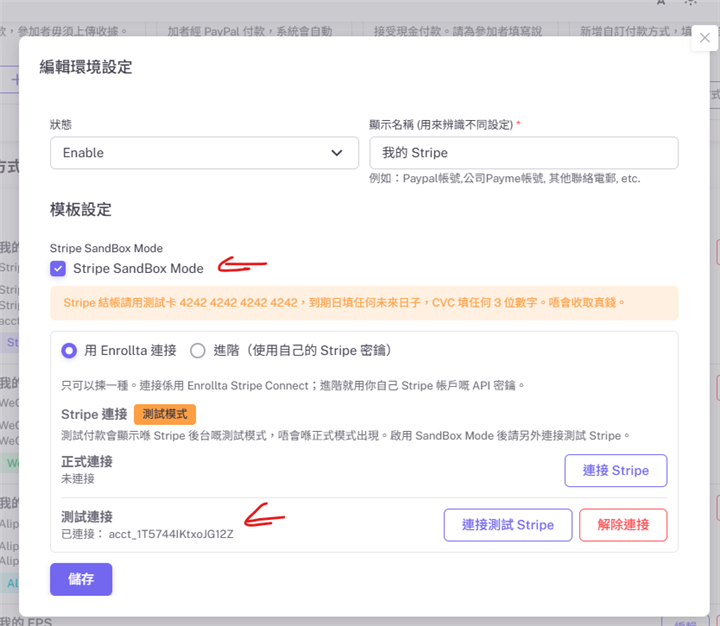Click the 正式連接 label
This screenshot has width=720, height=626.
(87, 462)
